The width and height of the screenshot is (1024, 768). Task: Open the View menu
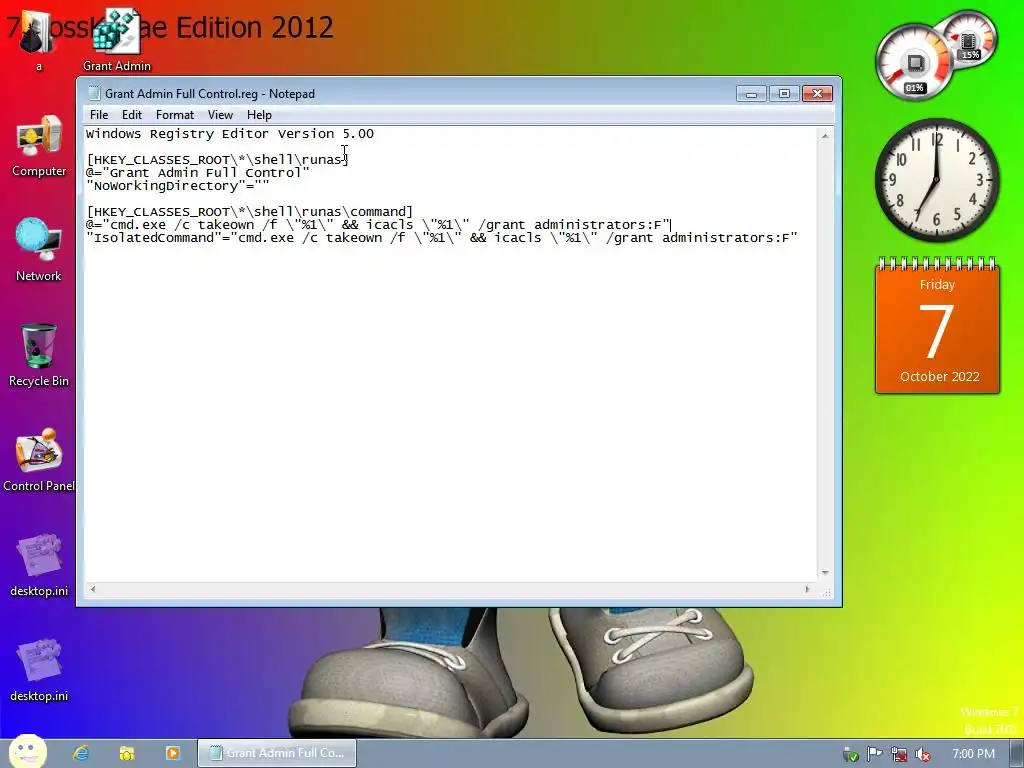point(220,115)
